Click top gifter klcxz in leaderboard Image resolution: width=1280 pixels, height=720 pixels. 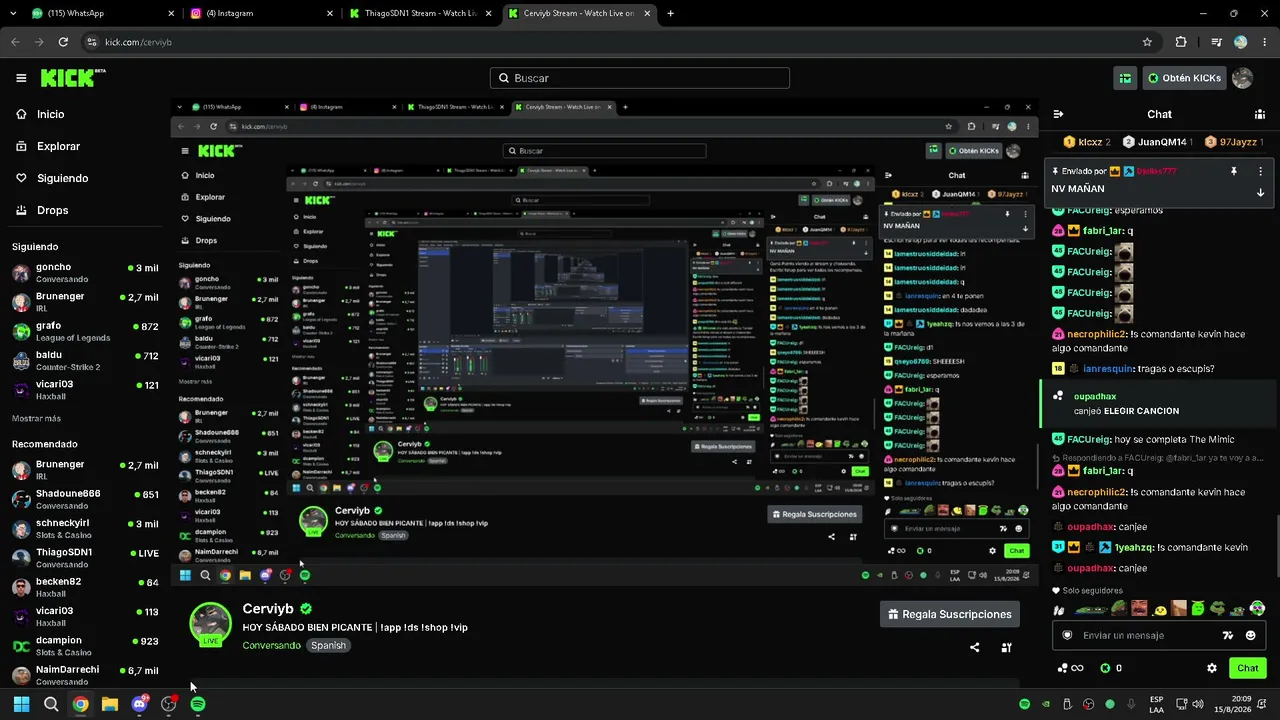(1086, 142)
